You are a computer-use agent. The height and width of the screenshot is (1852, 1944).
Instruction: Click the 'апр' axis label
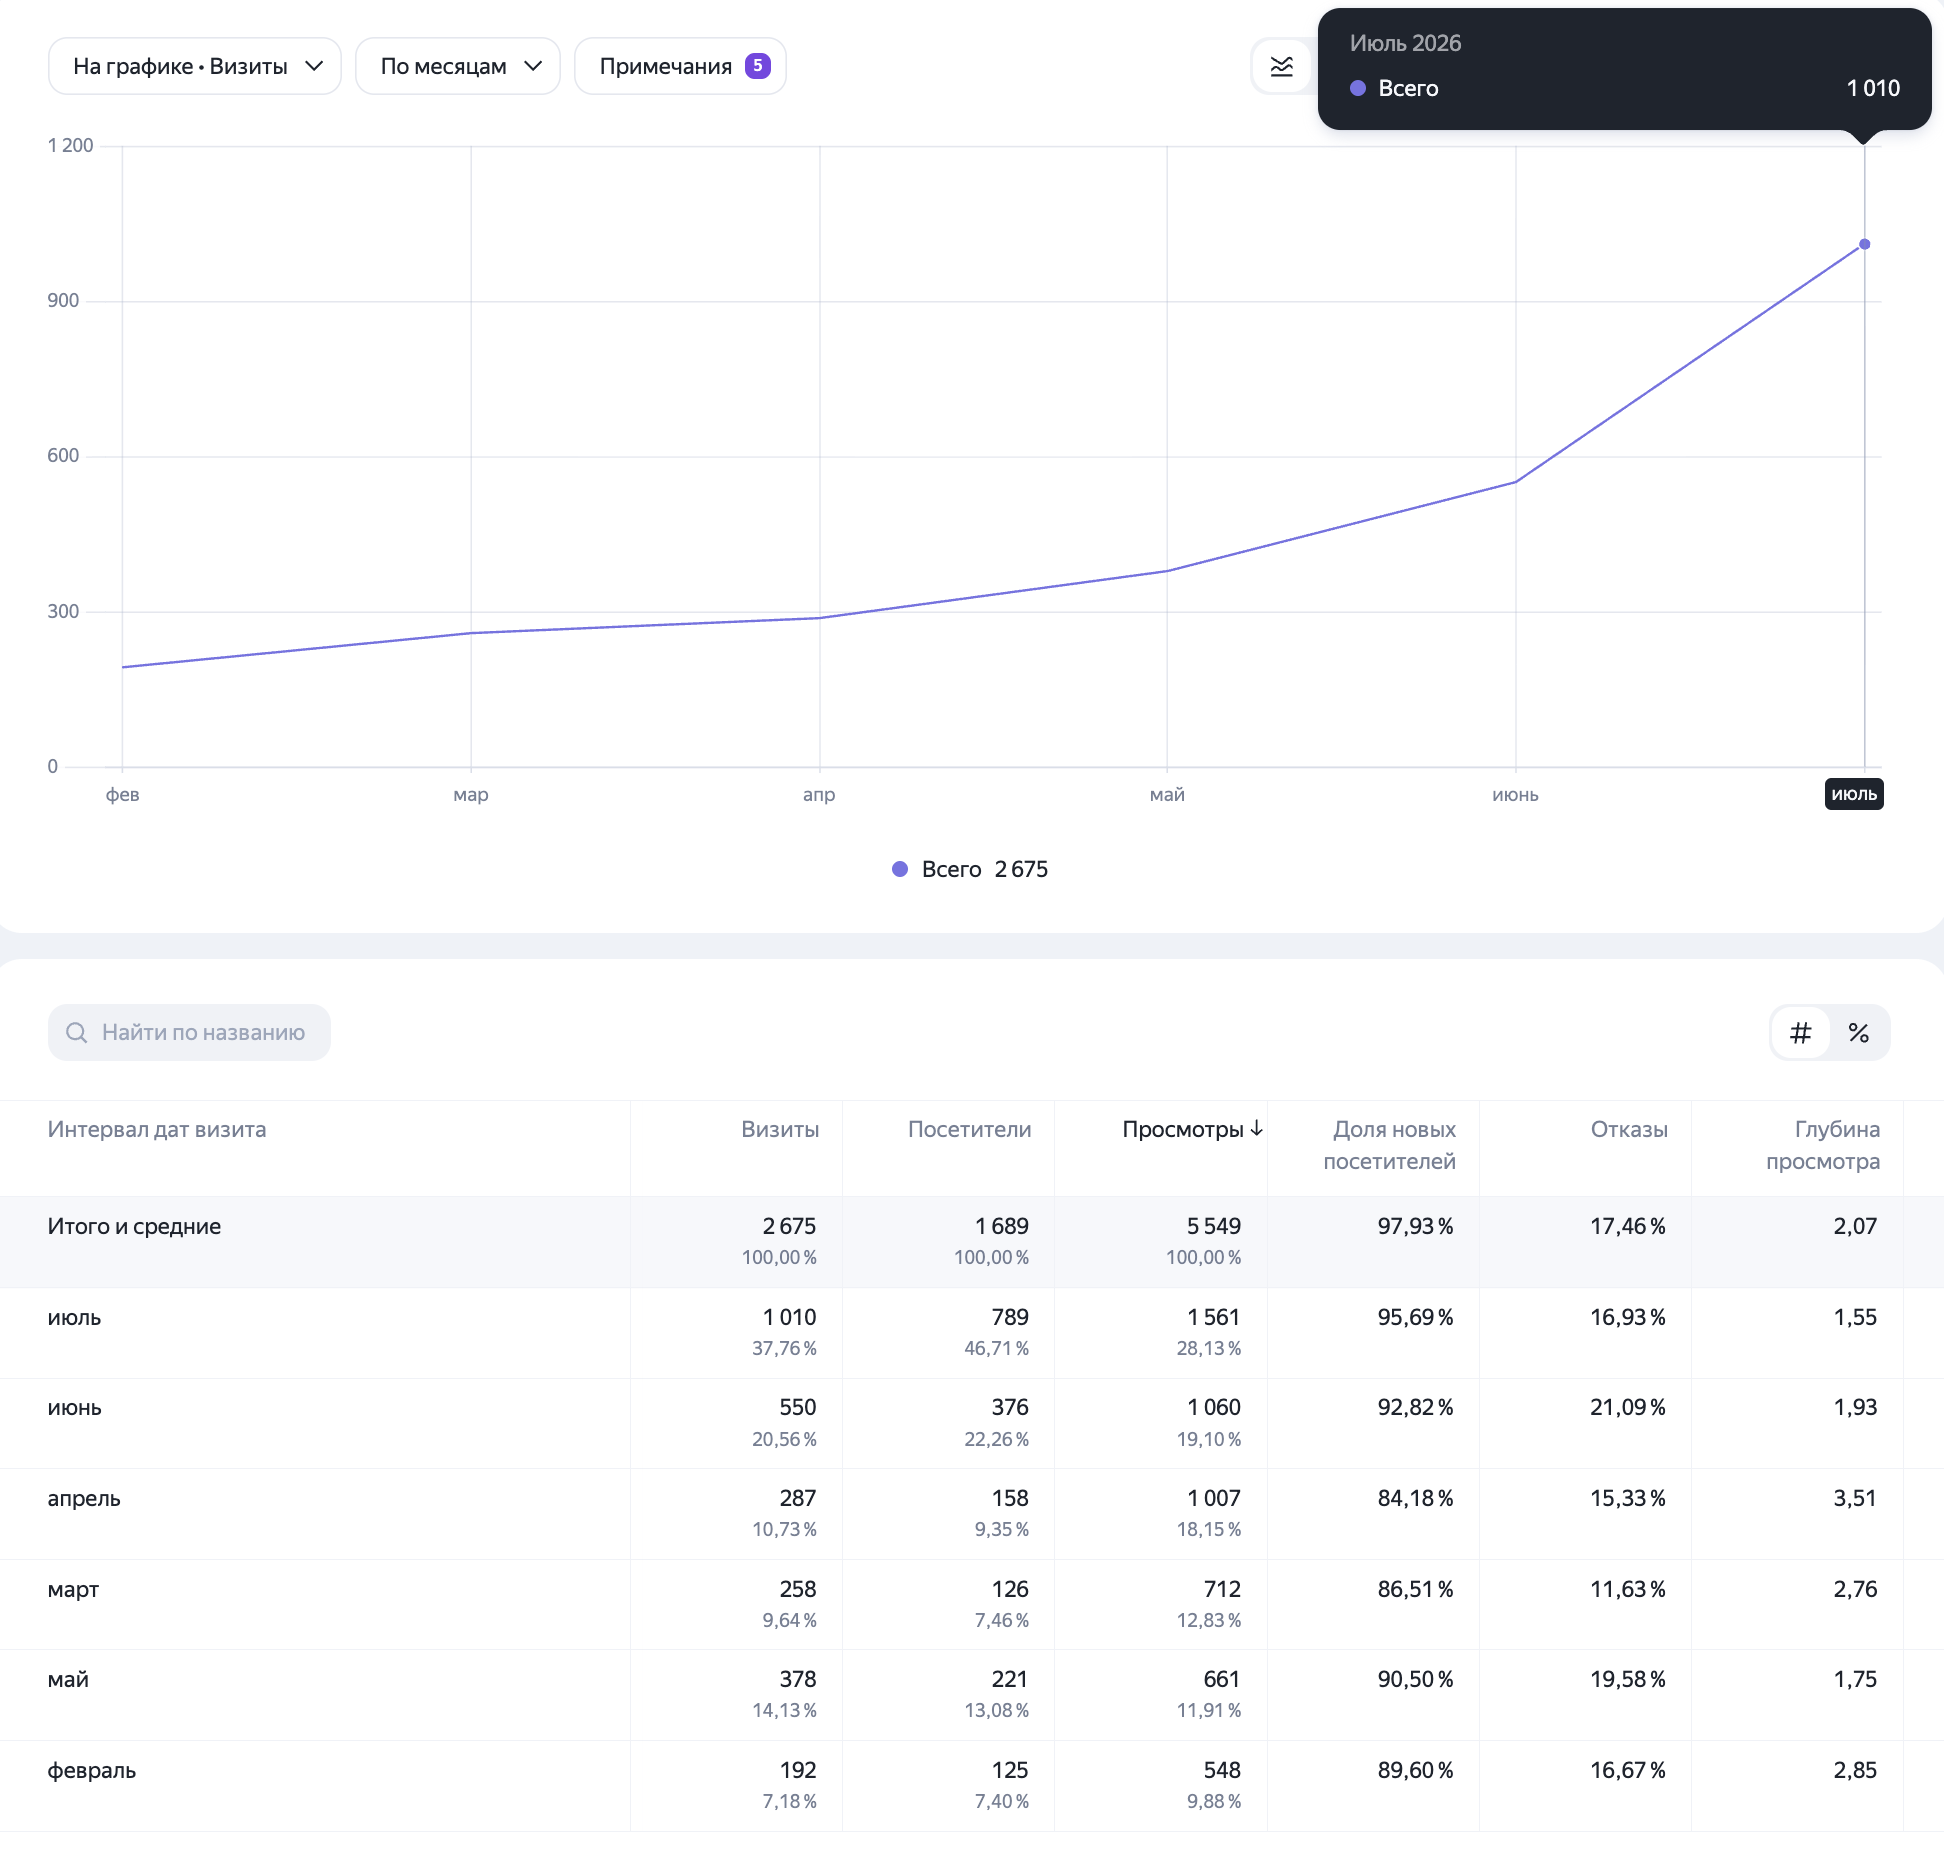pyautogui.click(x=819, y=794)
